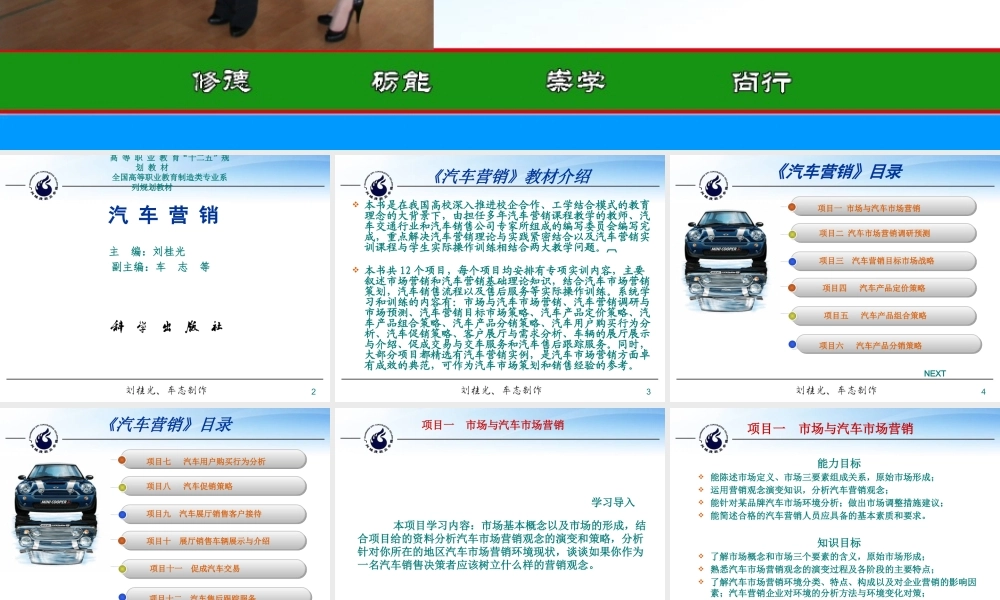
Task: Click the 《汽车营销》教材介绍 heading
Action: (511, 177)
